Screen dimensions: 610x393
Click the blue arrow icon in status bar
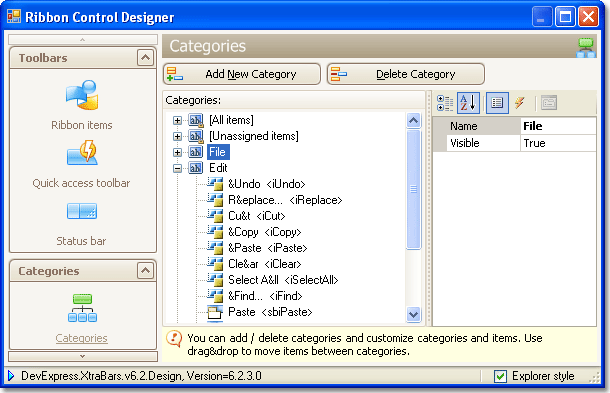(11, 375)
